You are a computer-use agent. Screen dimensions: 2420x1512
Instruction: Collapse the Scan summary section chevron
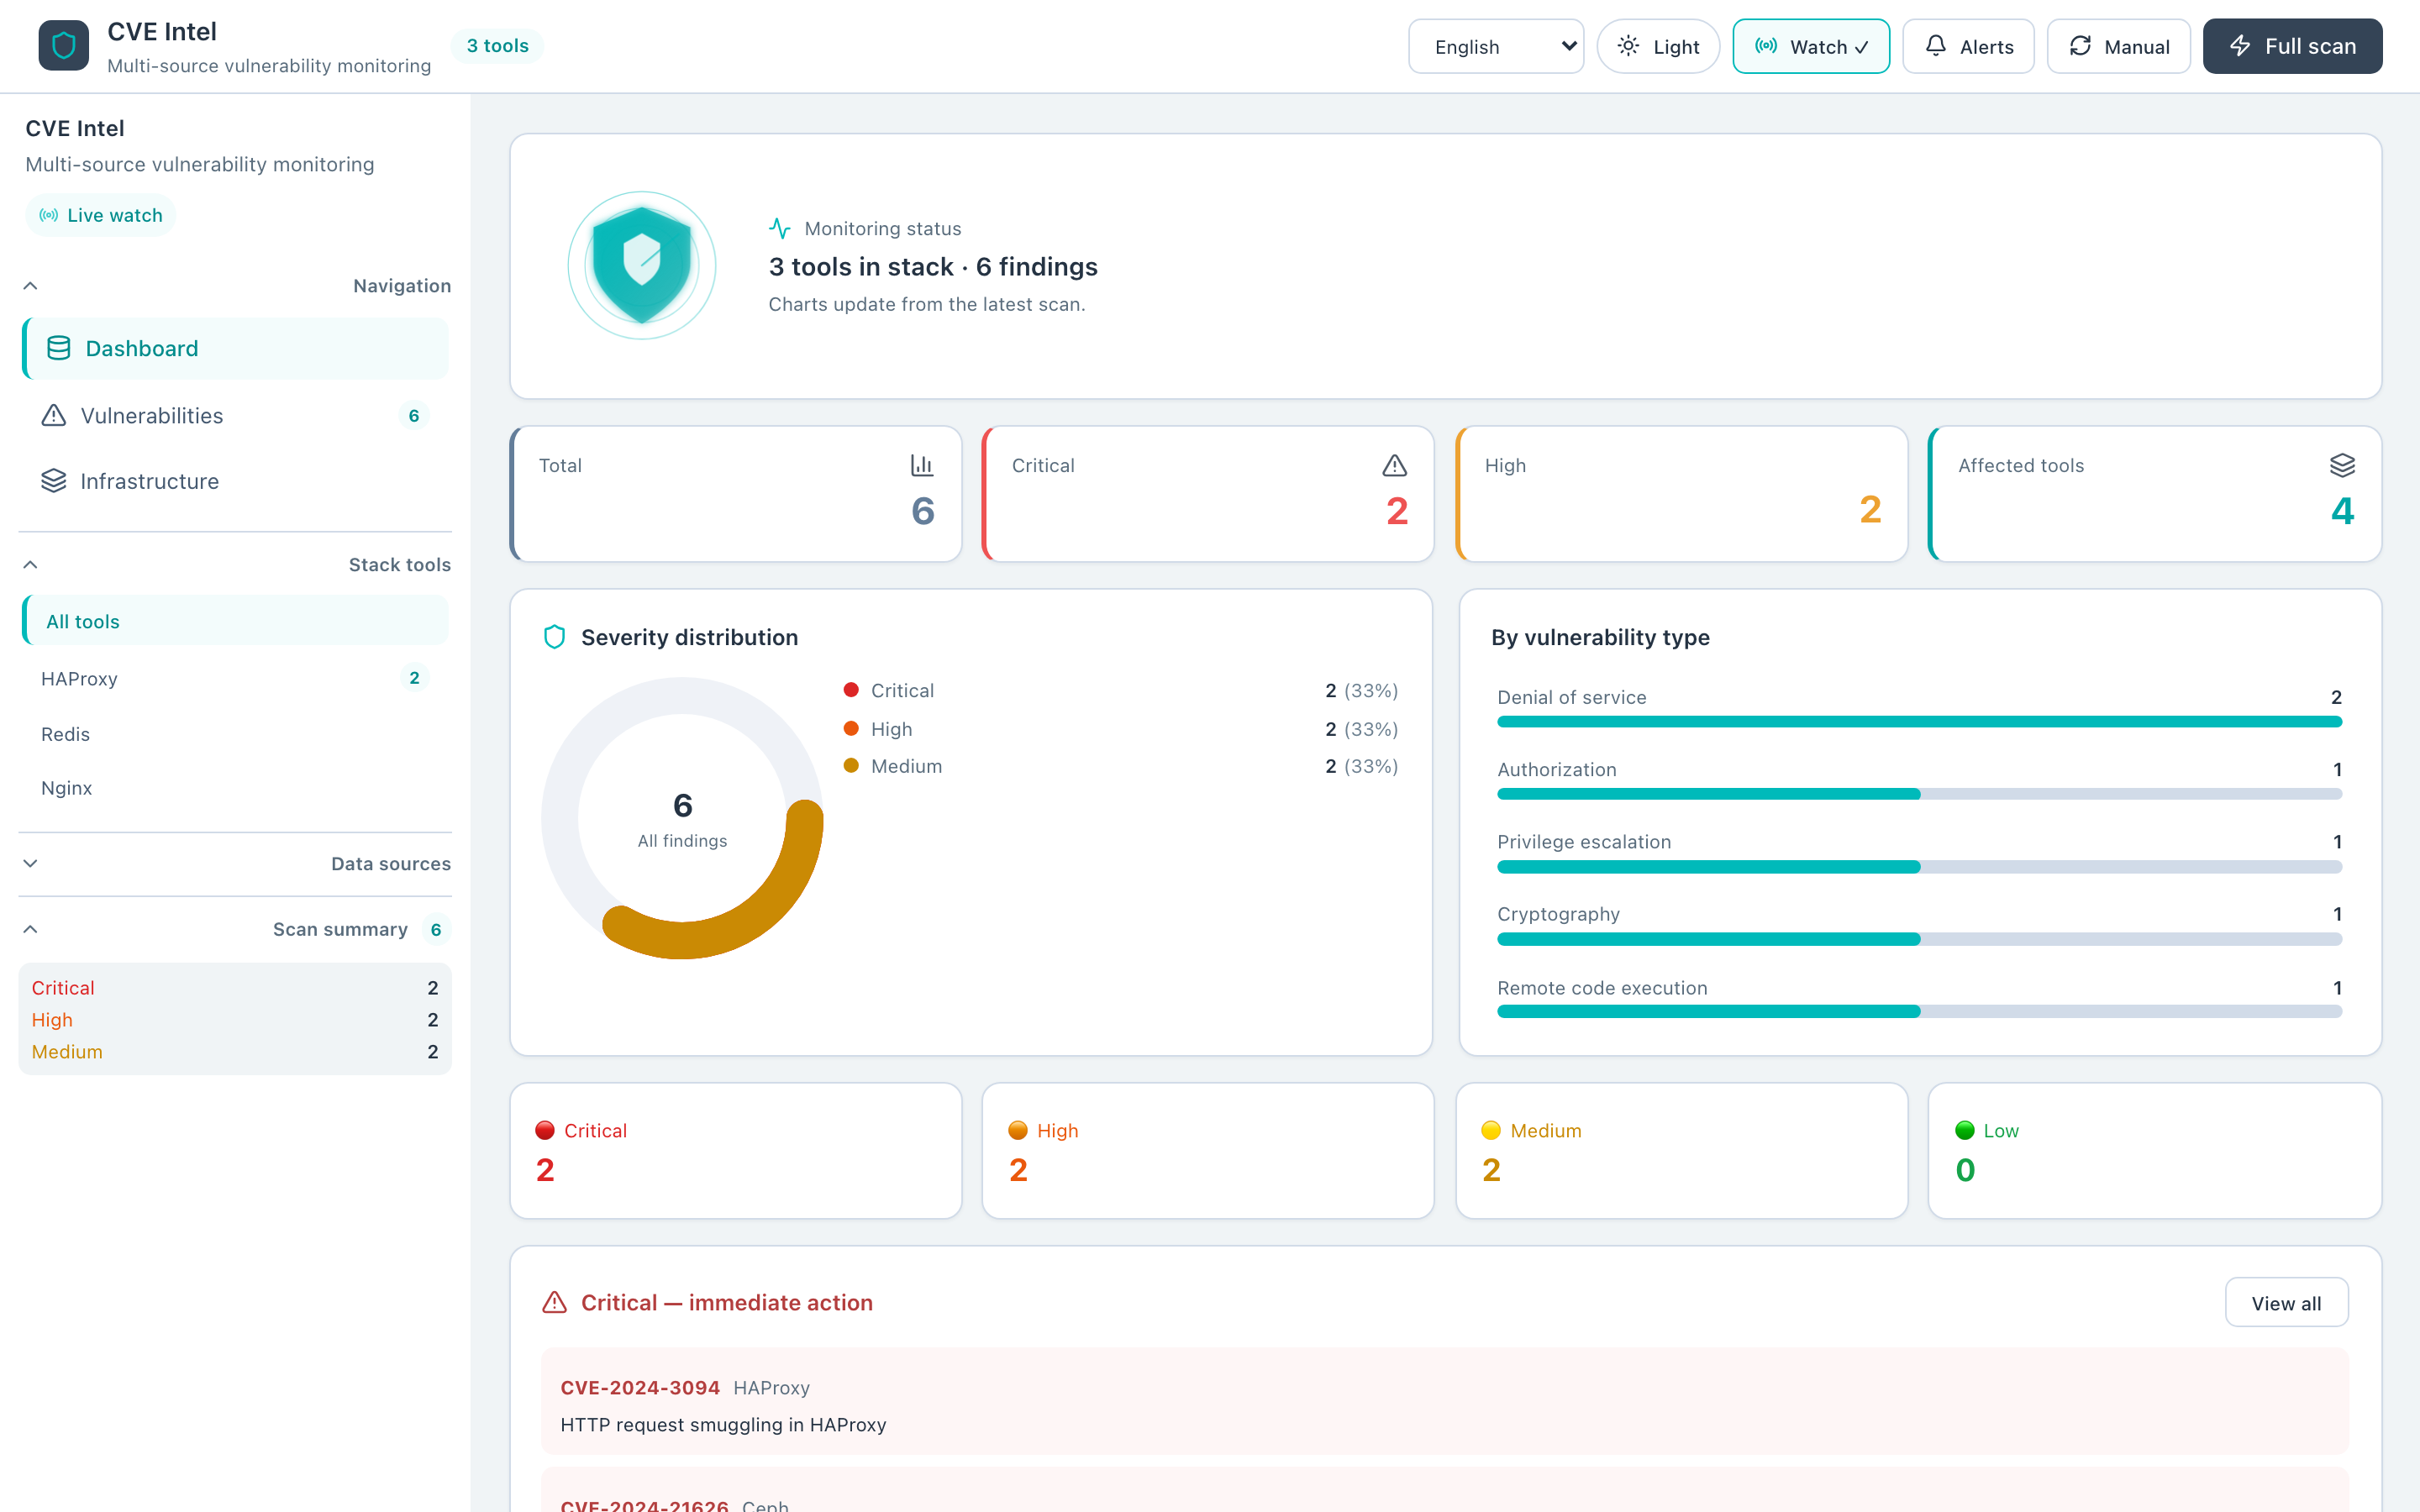pos(30,929)
